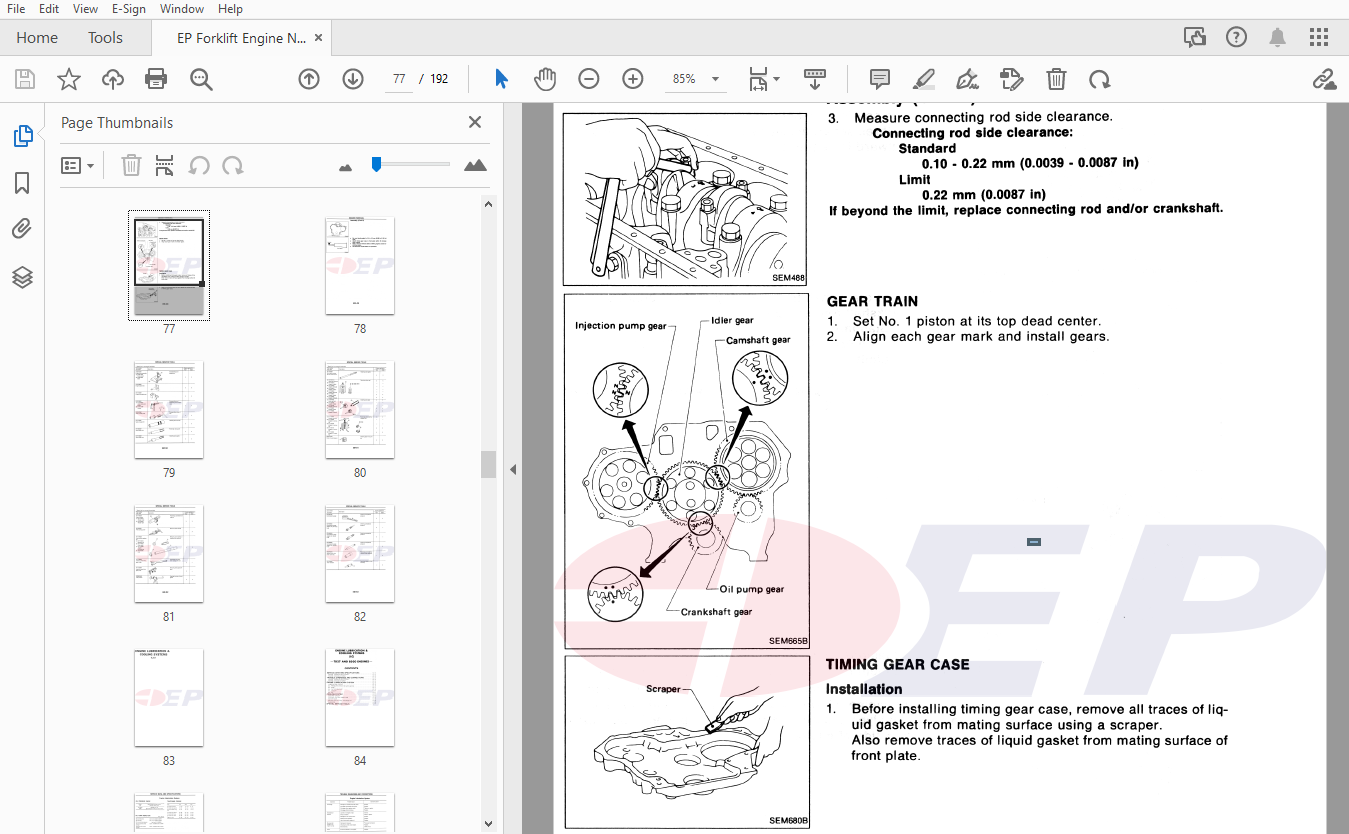Go to previous page up arrow
1349x834 pixels.
(x=309, y=79)
